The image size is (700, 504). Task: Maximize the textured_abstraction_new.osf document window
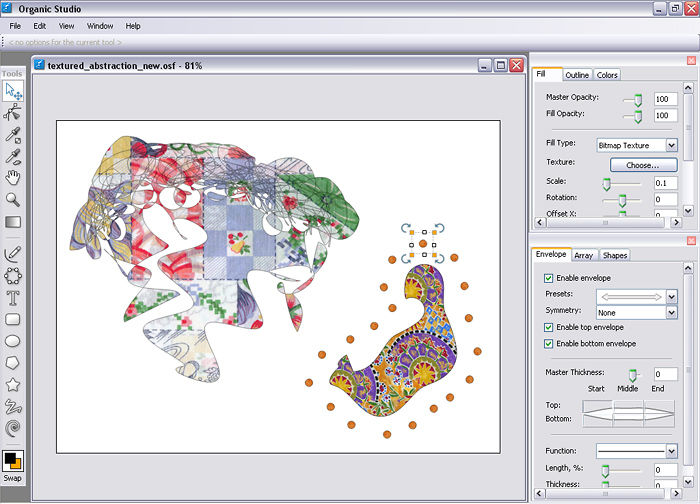[501, 65]
